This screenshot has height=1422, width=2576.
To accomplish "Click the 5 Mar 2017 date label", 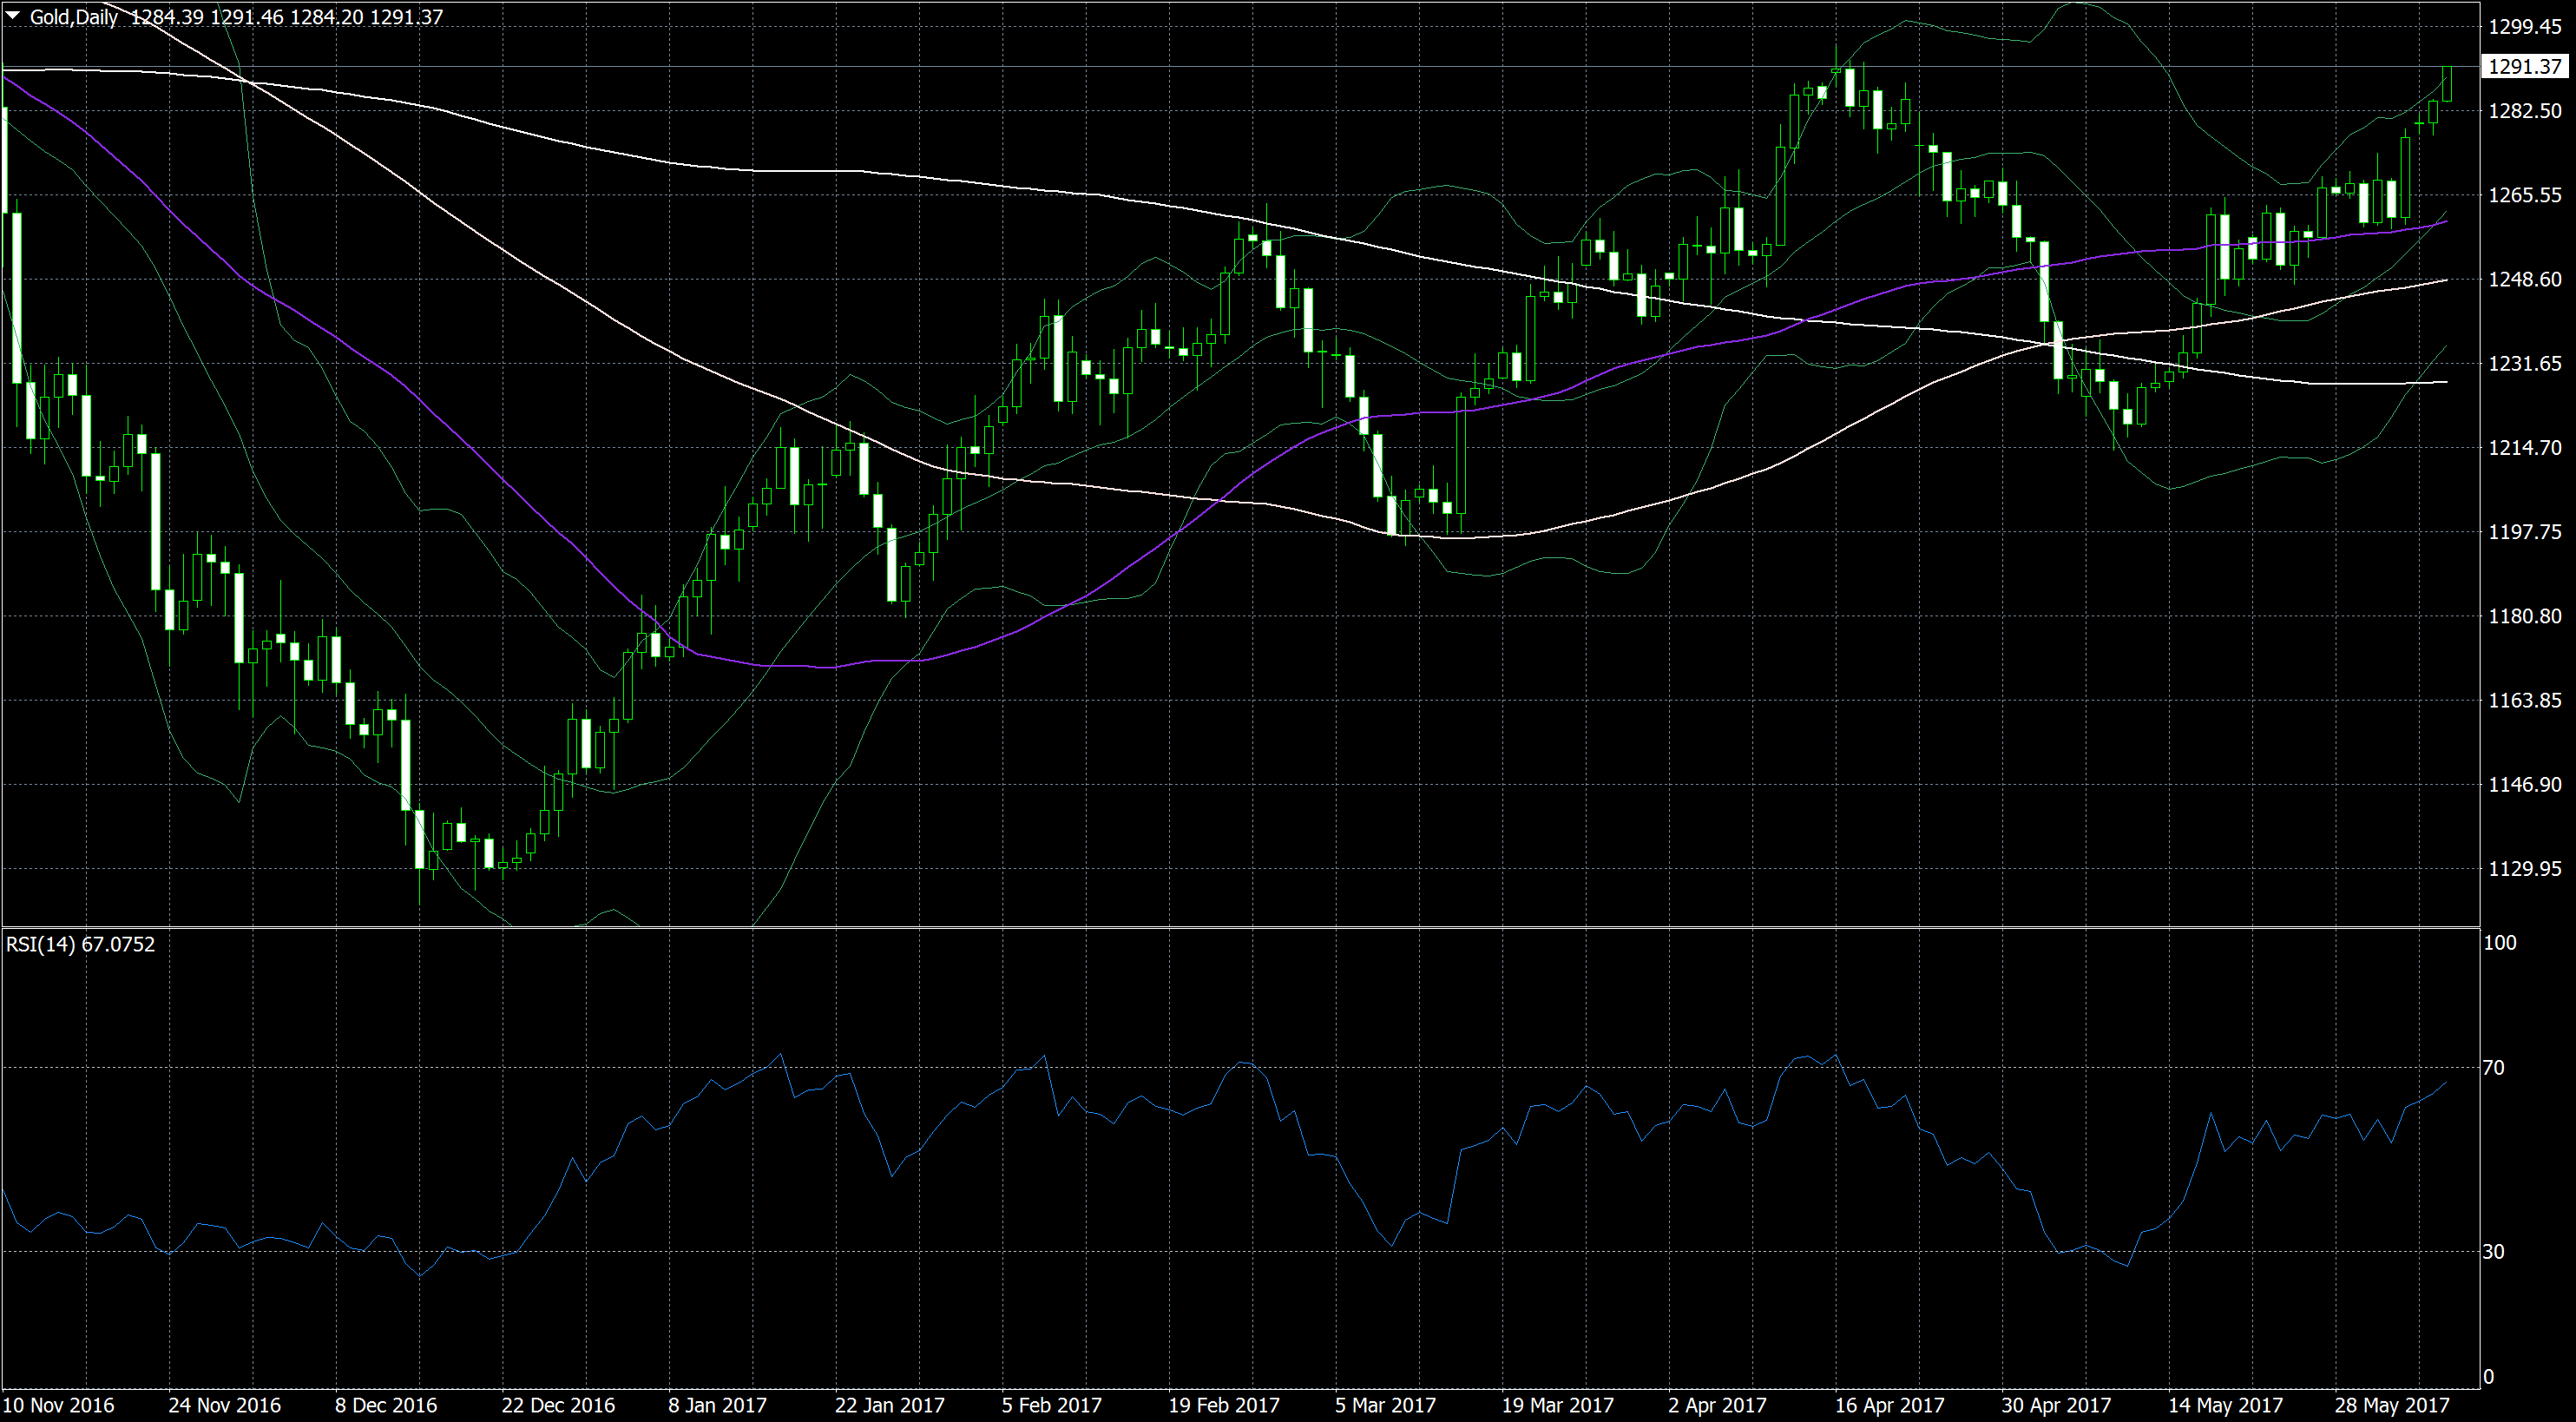I will tap(1385, 1405).
